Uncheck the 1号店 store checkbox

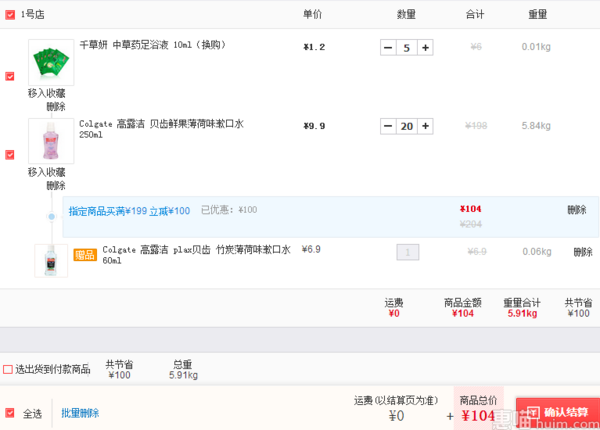pos(10,15)
